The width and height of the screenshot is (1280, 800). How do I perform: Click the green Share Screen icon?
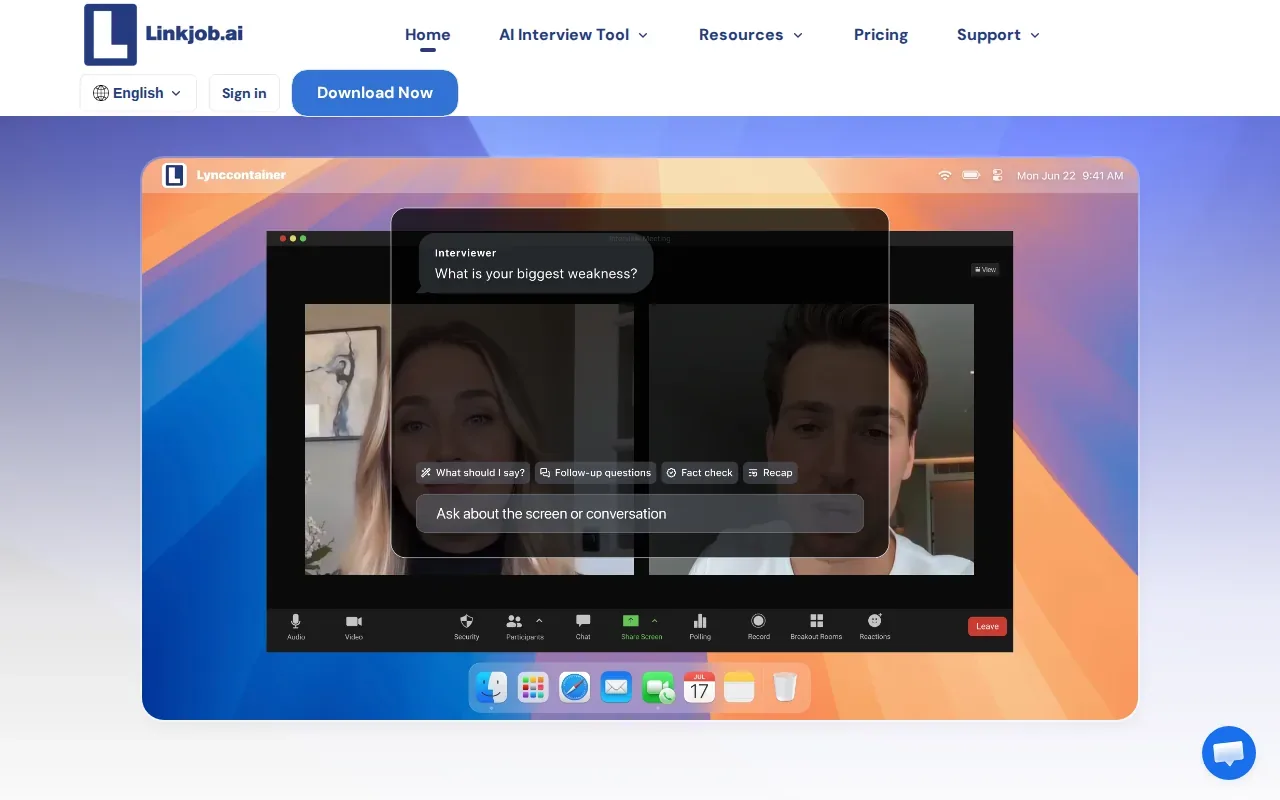point(631,621)
